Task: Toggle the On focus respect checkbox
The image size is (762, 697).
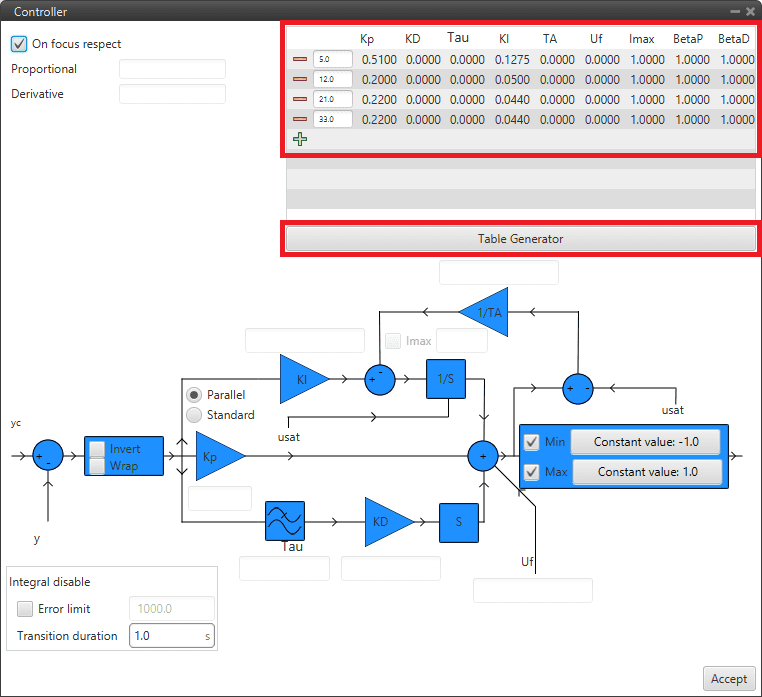Action: click(x=19, y=44)
